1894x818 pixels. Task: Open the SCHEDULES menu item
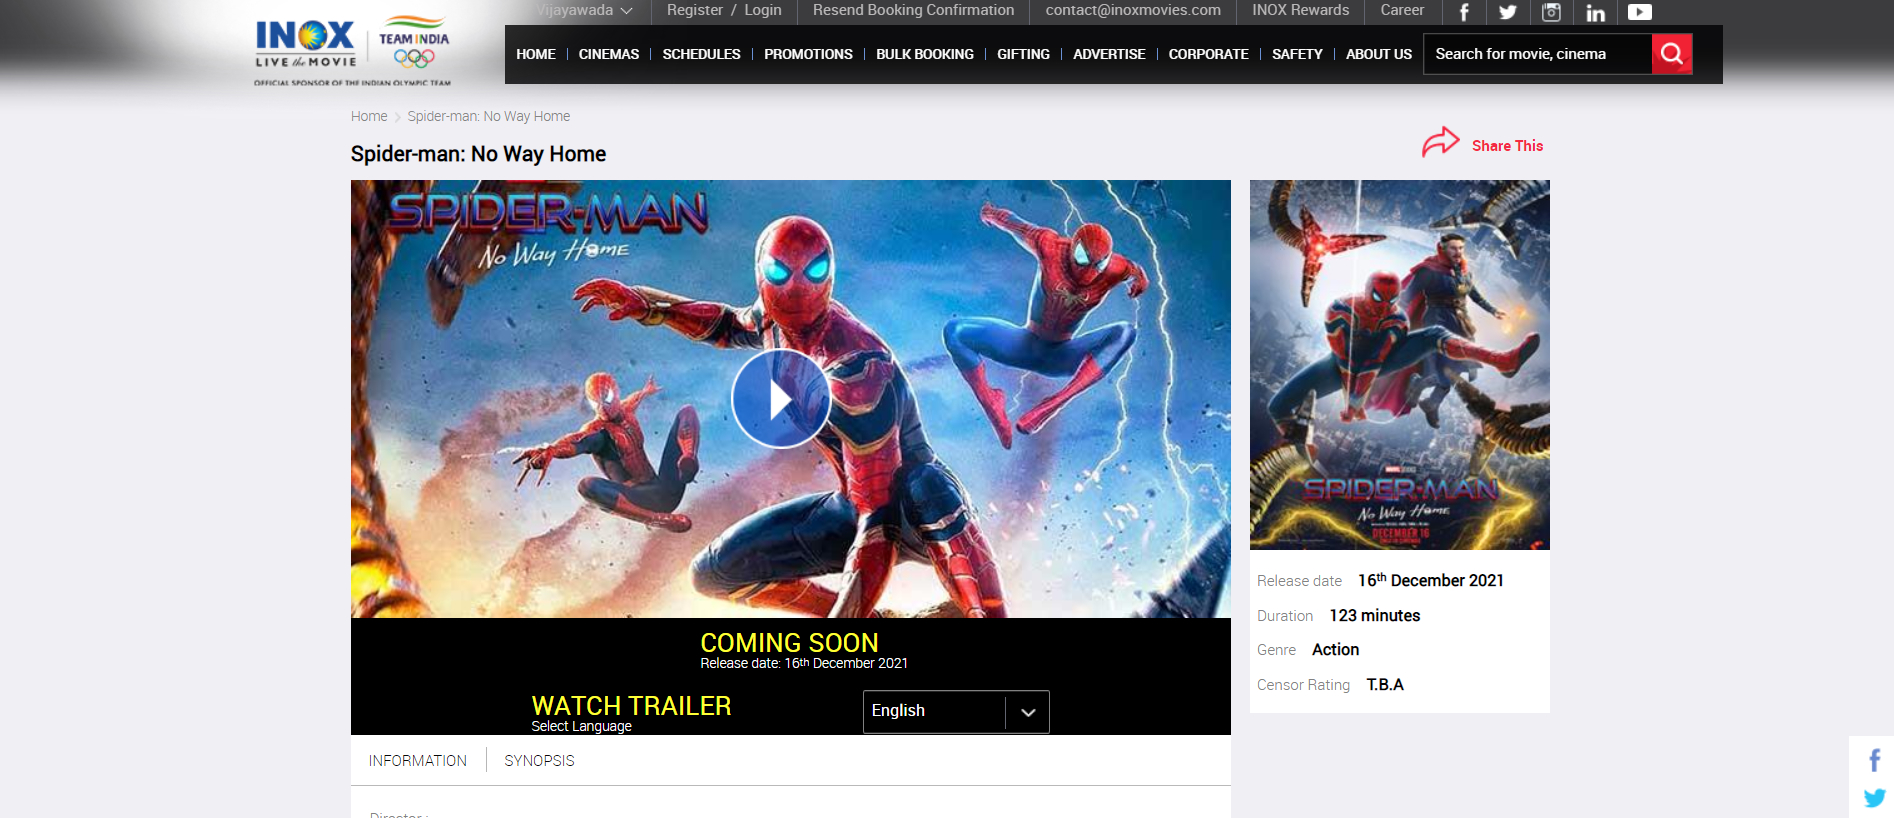click(x=701, y=54)
